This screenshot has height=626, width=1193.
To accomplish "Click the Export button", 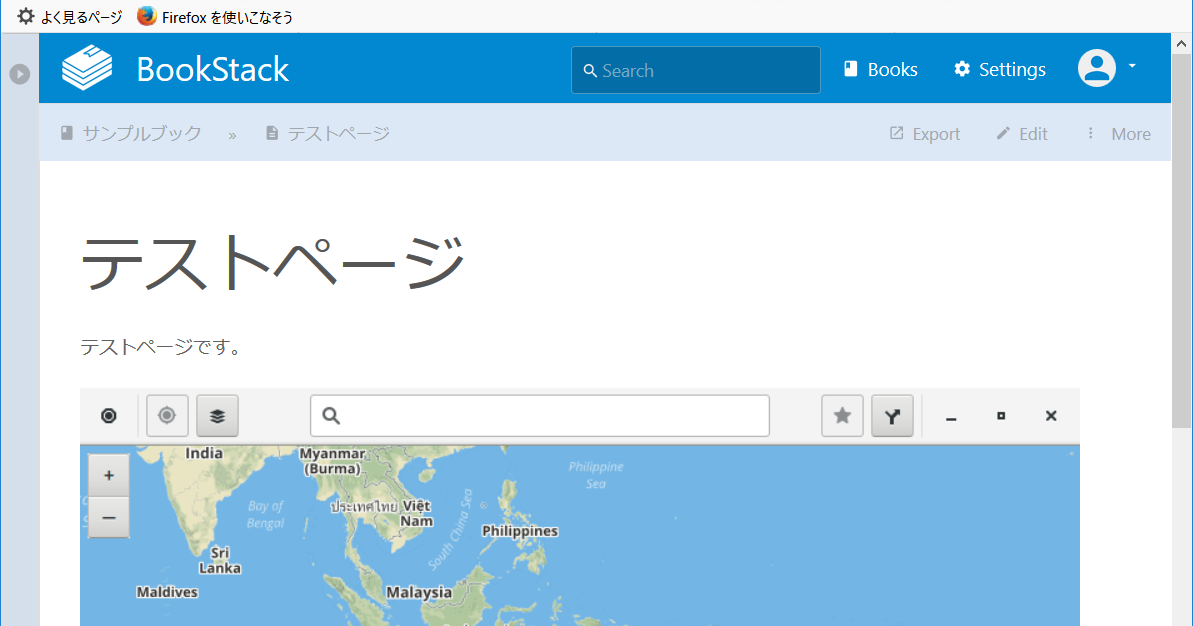I will [923, 132].
